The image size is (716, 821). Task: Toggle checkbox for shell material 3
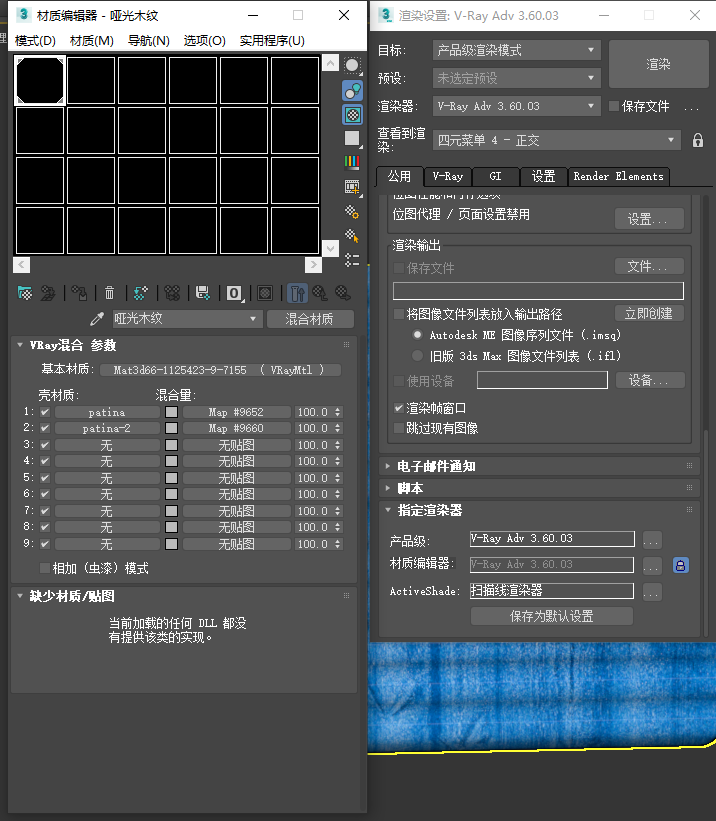pos(45,445)
